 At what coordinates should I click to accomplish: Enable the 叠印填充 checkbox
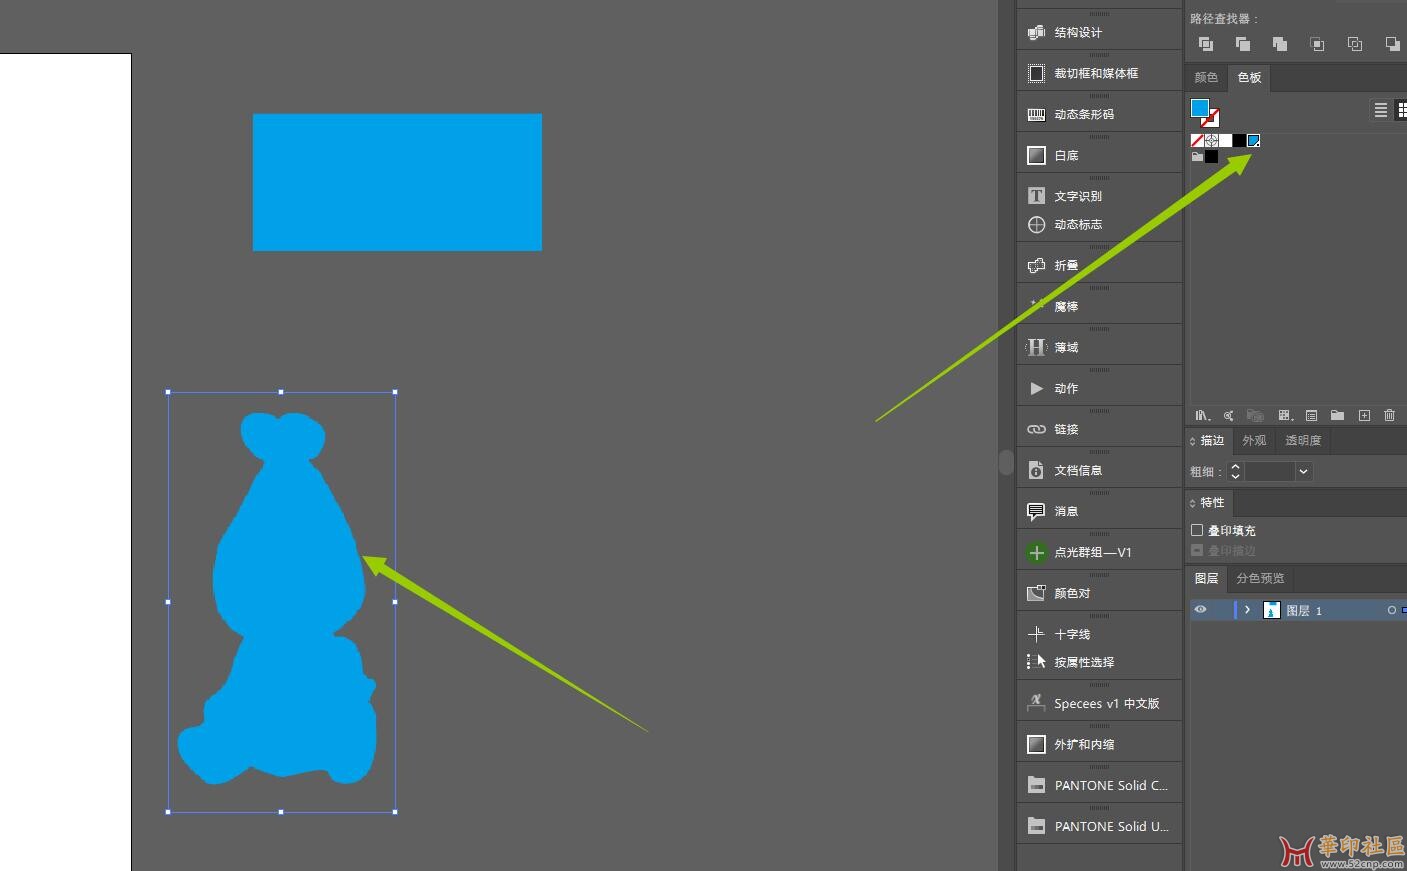1197,530
